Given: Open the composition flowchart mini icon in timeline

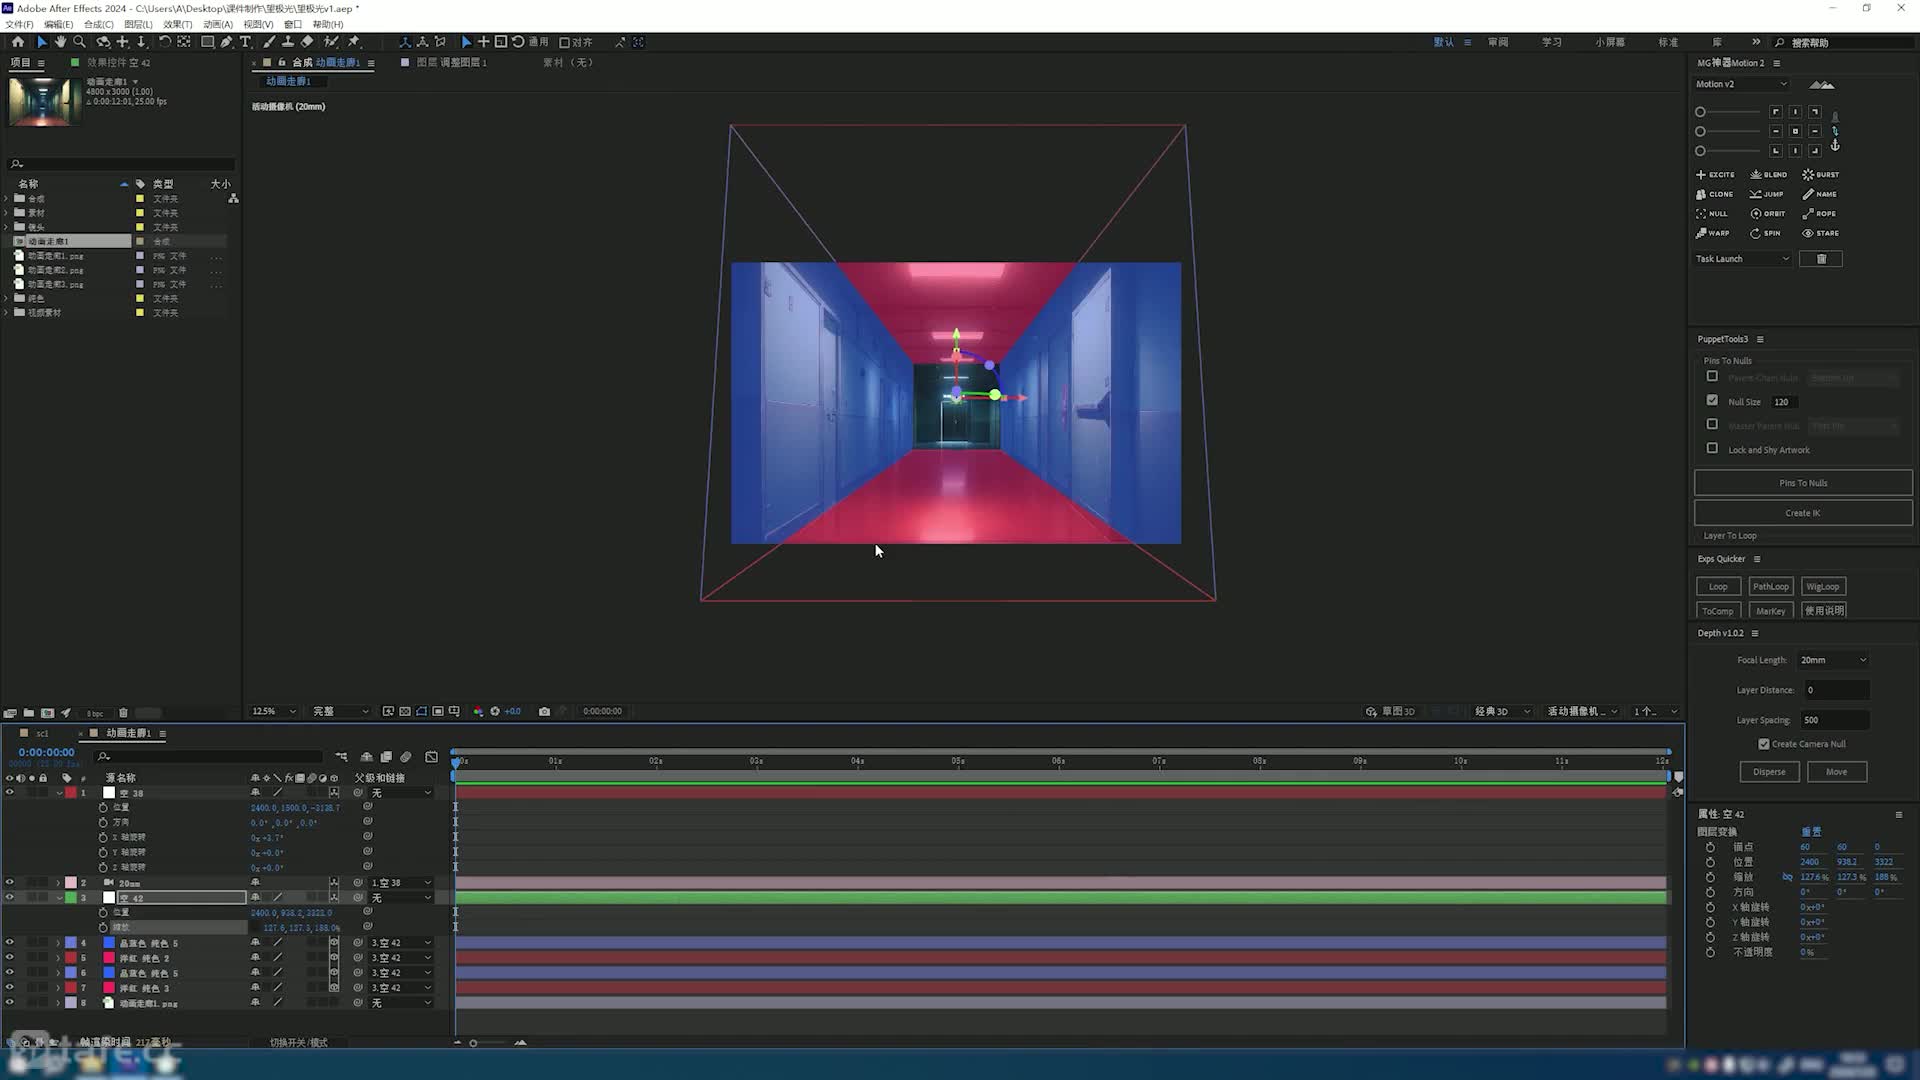Looking at the screenshot, I should click(341, 757).
